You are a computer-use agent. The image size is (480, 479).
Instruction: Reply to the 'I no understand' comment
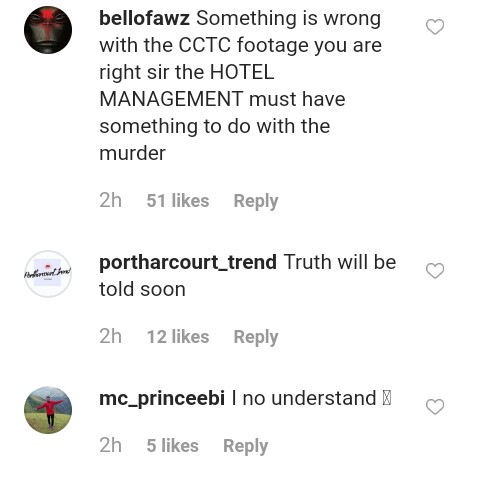coord(246,446)
